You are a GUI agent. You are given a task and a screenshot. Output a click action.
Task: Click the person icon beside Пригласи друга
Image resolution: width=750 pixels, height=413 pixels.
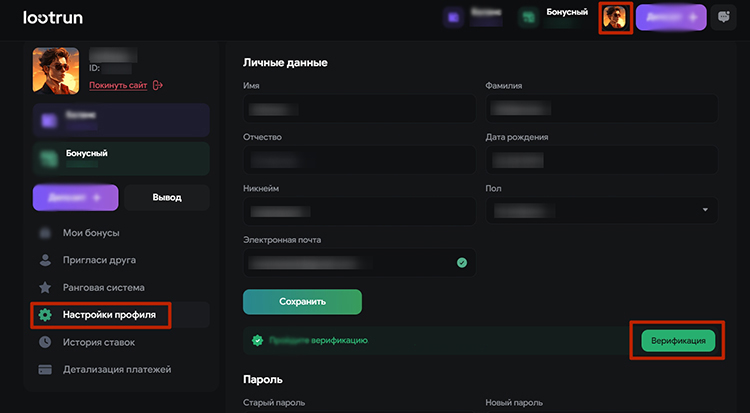pyautogui.click(x=45, y=260)
